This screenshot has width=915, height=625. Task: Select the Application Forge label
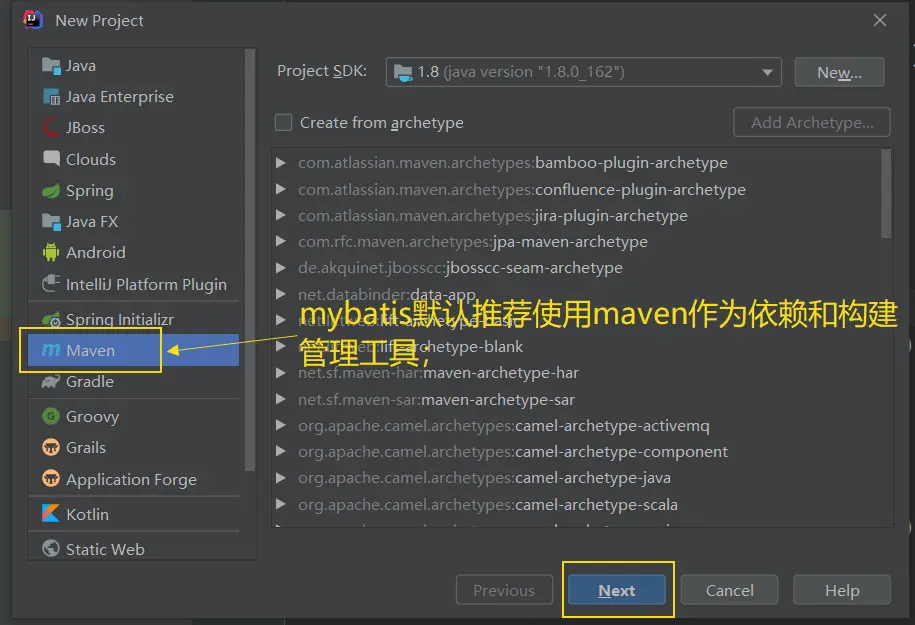[131, 480]
